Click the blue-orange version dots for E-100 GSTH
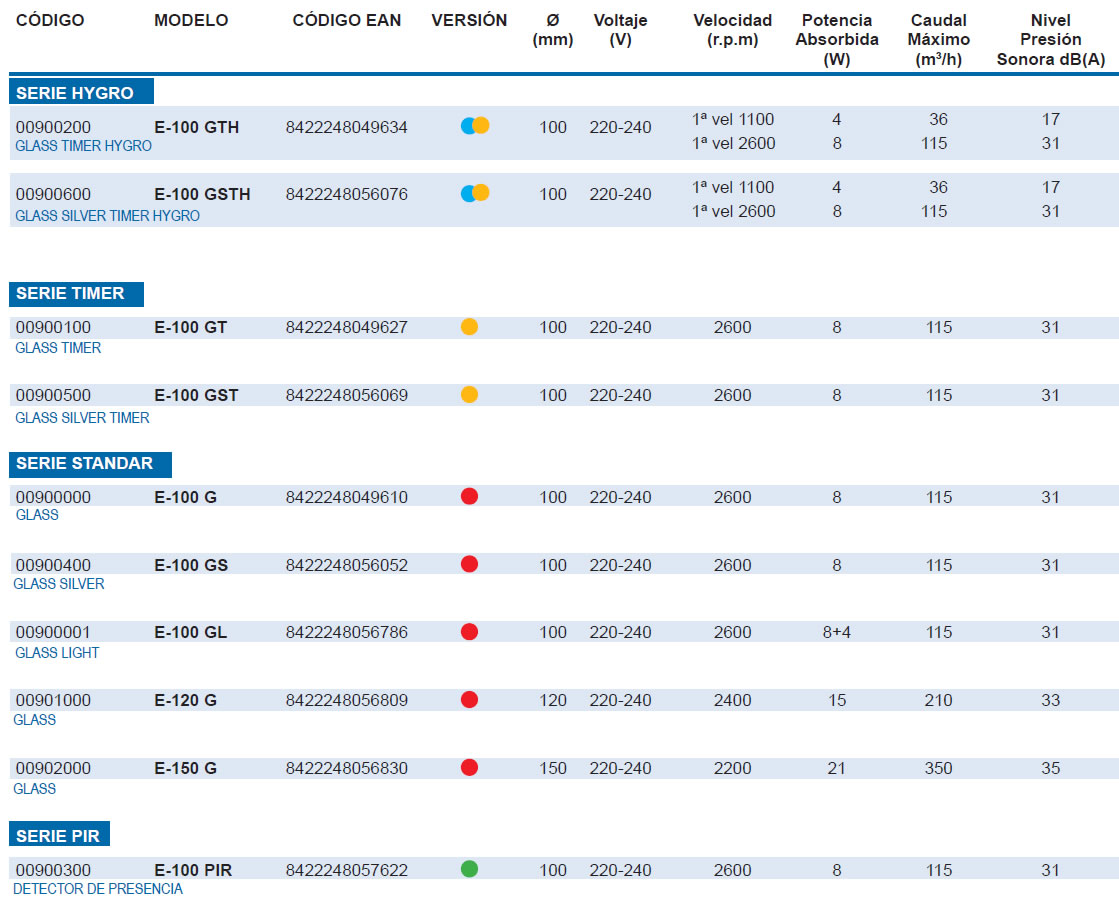This screenshot has width=1119, height=907. click(475, 193)
